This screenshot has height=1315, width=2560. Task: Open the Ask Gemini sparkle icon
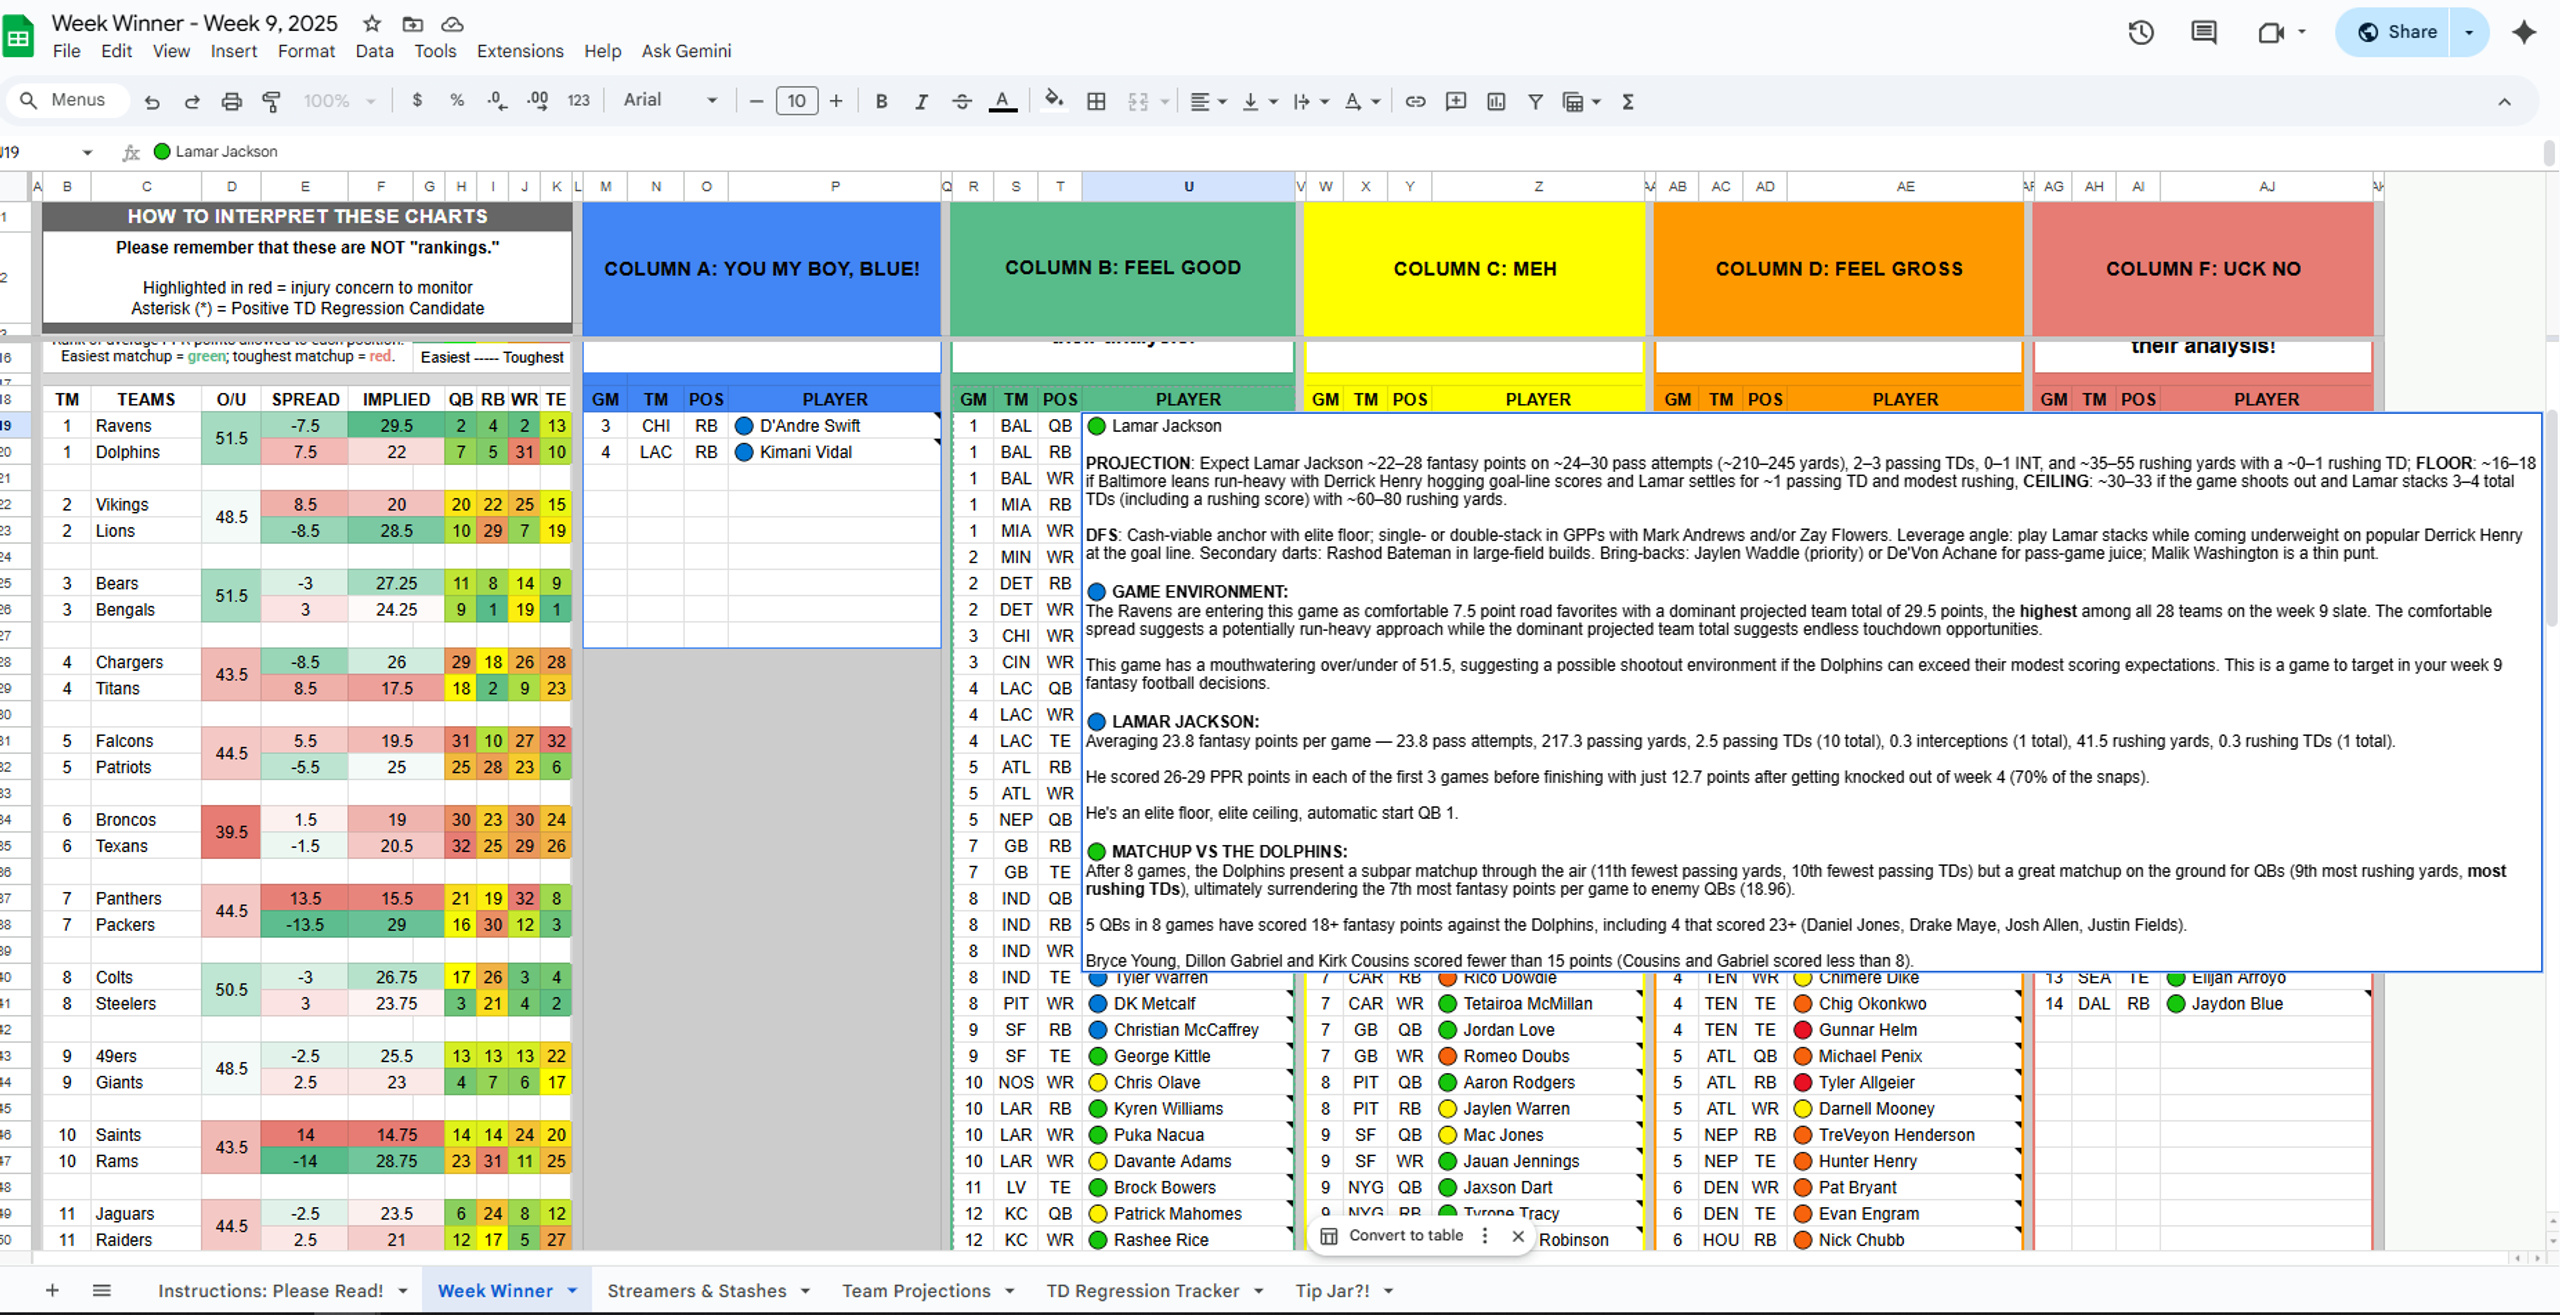tap(2524, 32)
